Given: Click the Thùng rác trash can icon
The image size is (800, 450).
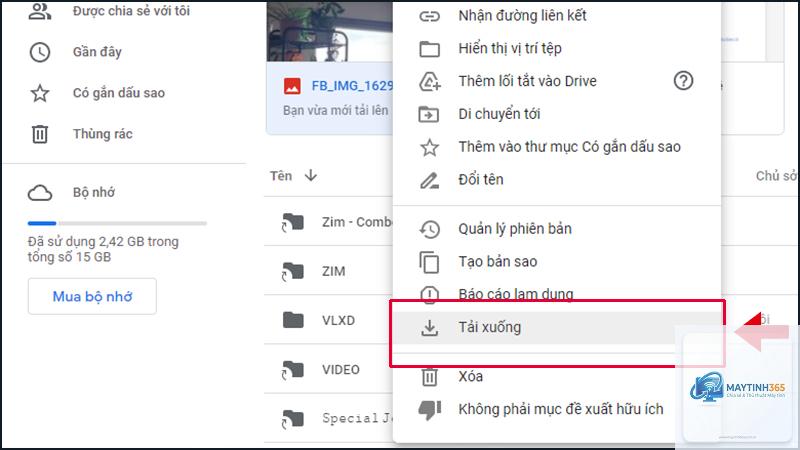Looking at the screenshot, I should [40, 134].
